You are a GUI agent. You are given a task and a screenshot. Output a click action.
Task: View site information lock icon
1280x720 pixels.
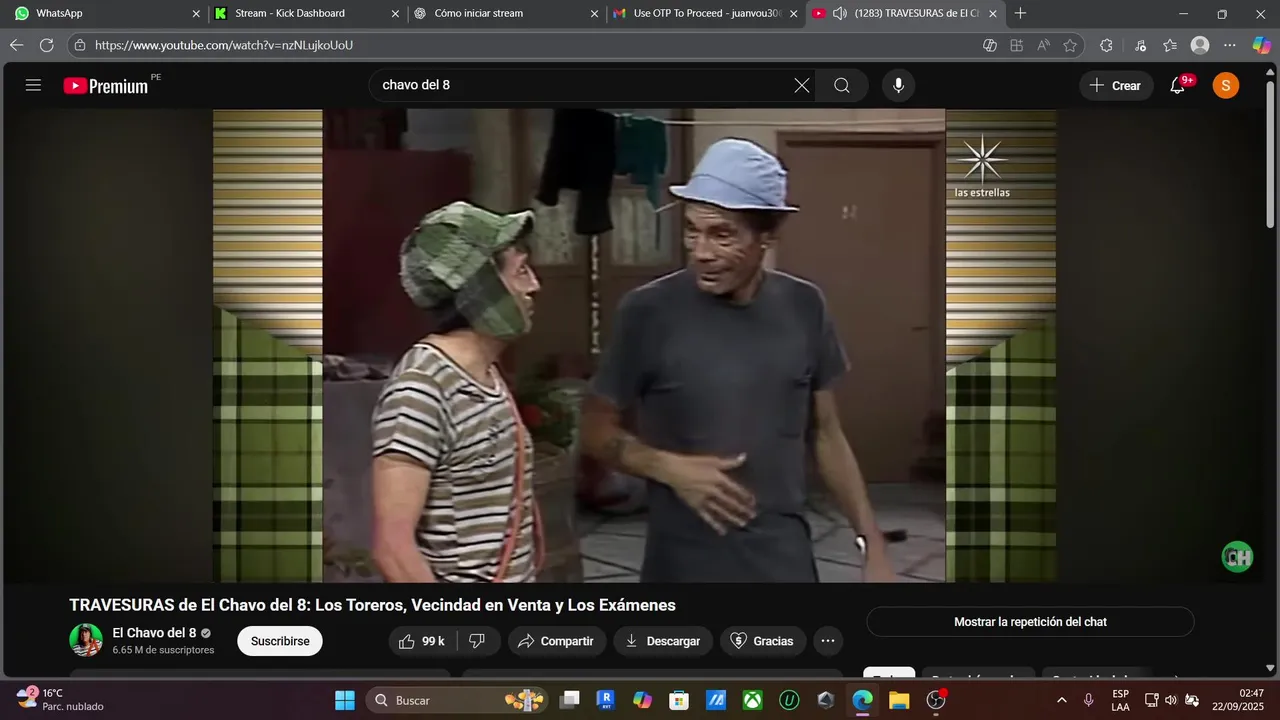81,45
